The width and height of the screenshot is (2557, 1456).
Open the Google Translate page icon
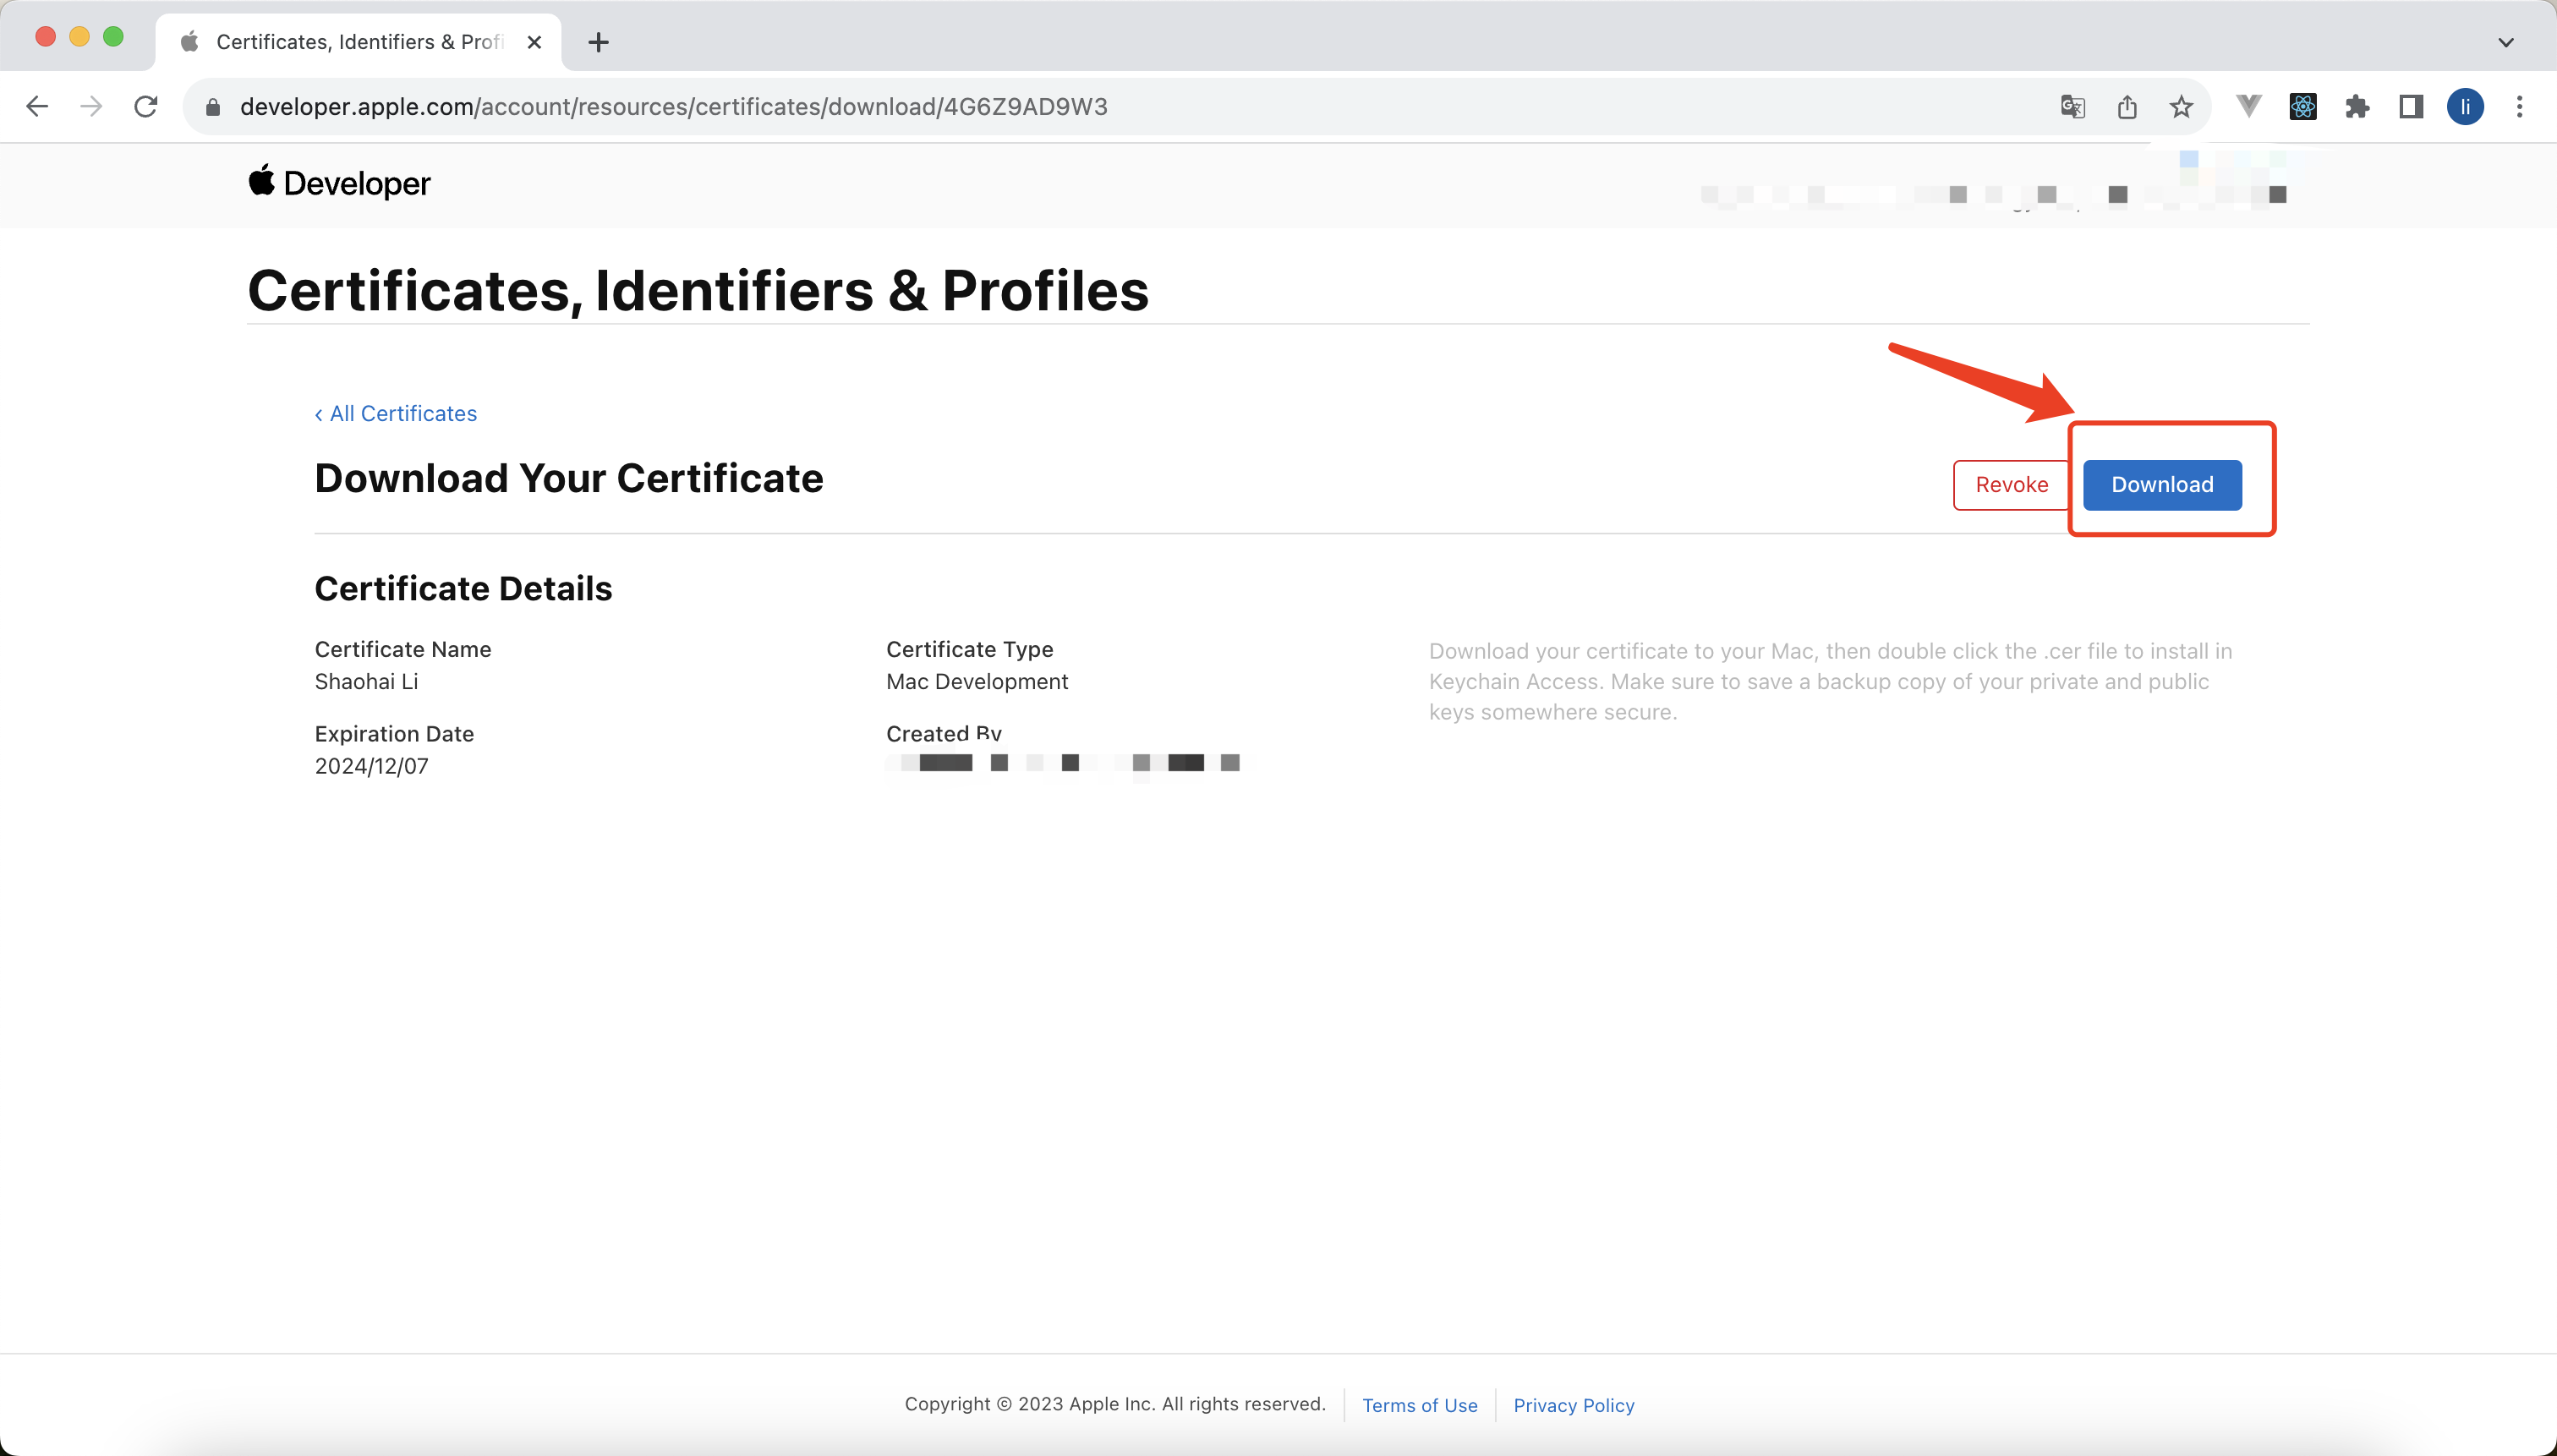coord(2072,107)
